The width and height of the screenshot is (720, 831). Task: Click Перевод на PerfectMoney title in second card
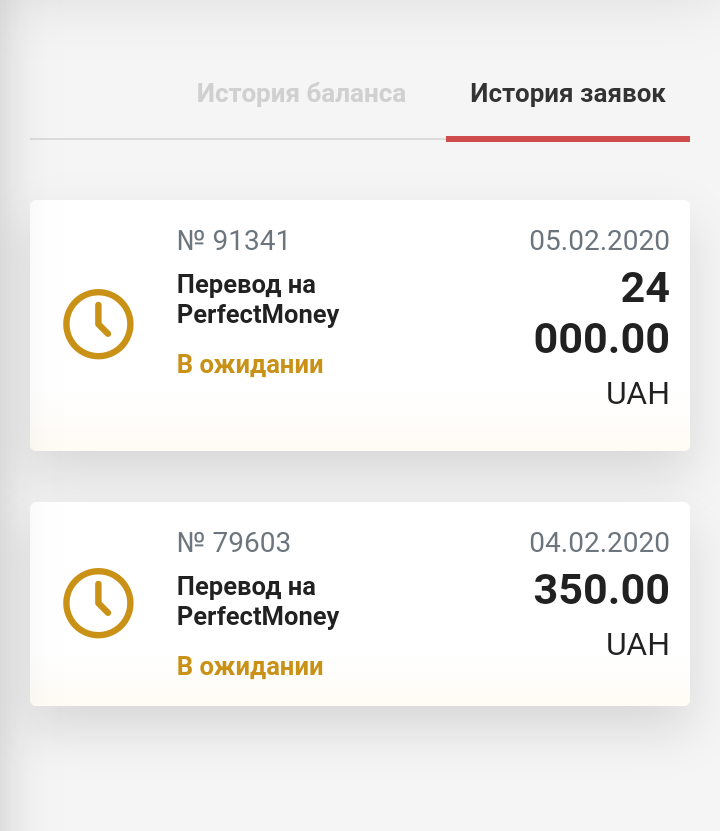tap(258, 602)
